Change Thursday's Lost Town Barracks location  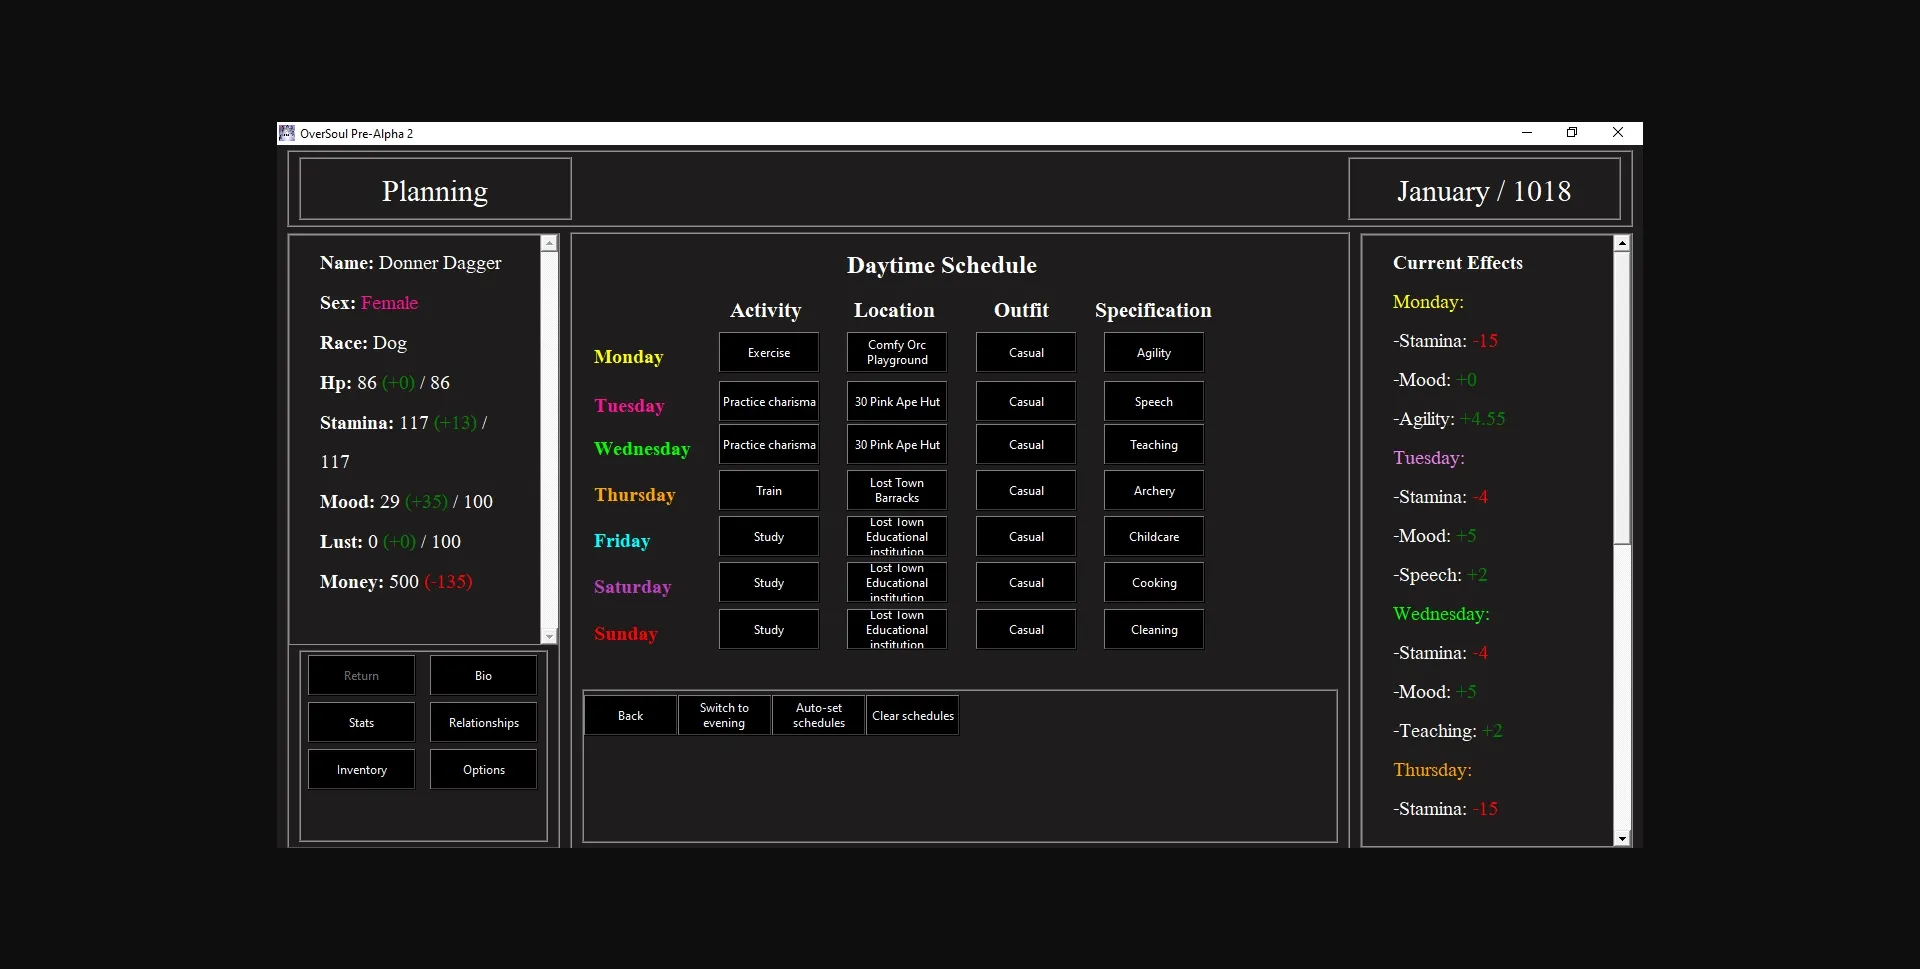click(896, 491)
